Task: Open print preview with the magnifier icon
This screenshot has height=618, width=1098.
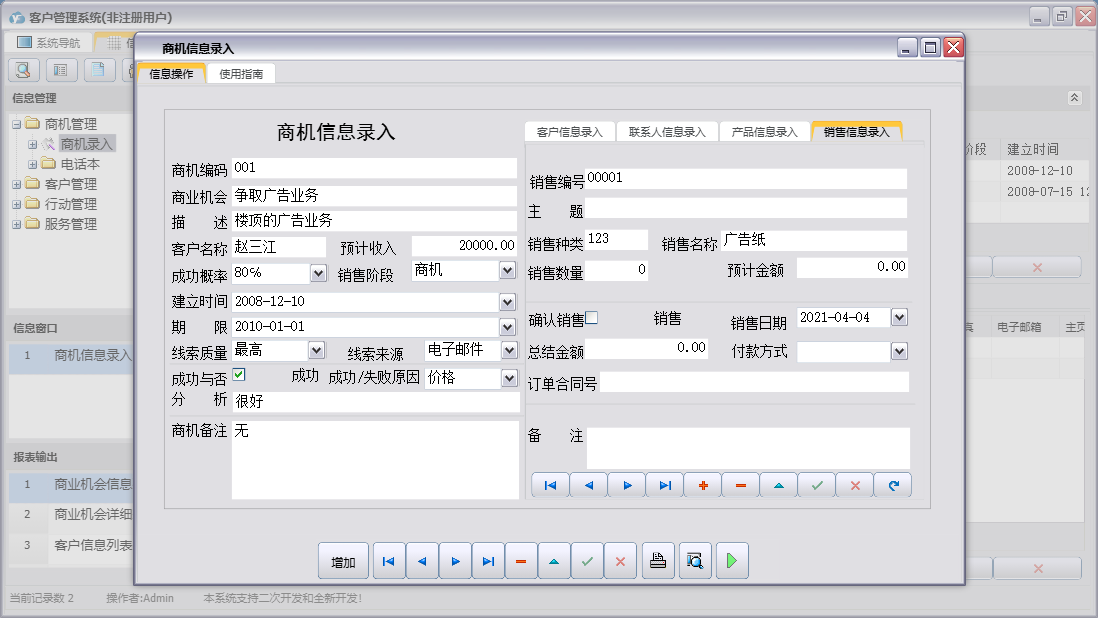Action: point(694,562)
